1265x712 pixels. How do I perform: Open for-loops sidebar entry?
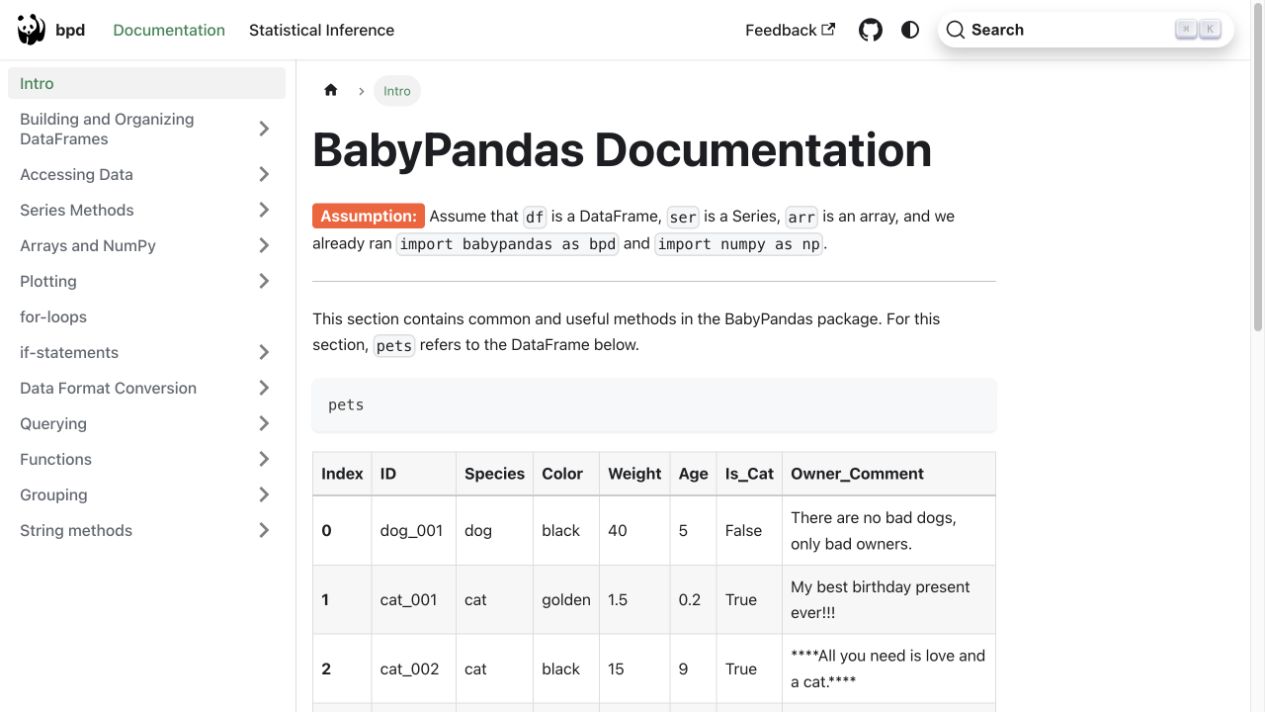146,317
